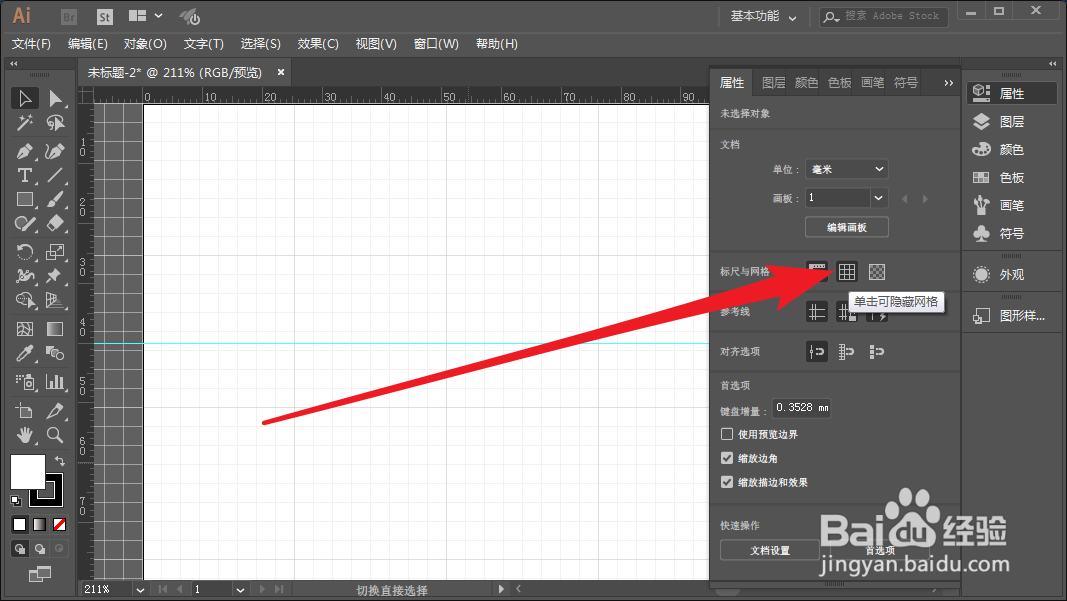
Task: Switch to the 色板 tab
Action: (839, 83)
